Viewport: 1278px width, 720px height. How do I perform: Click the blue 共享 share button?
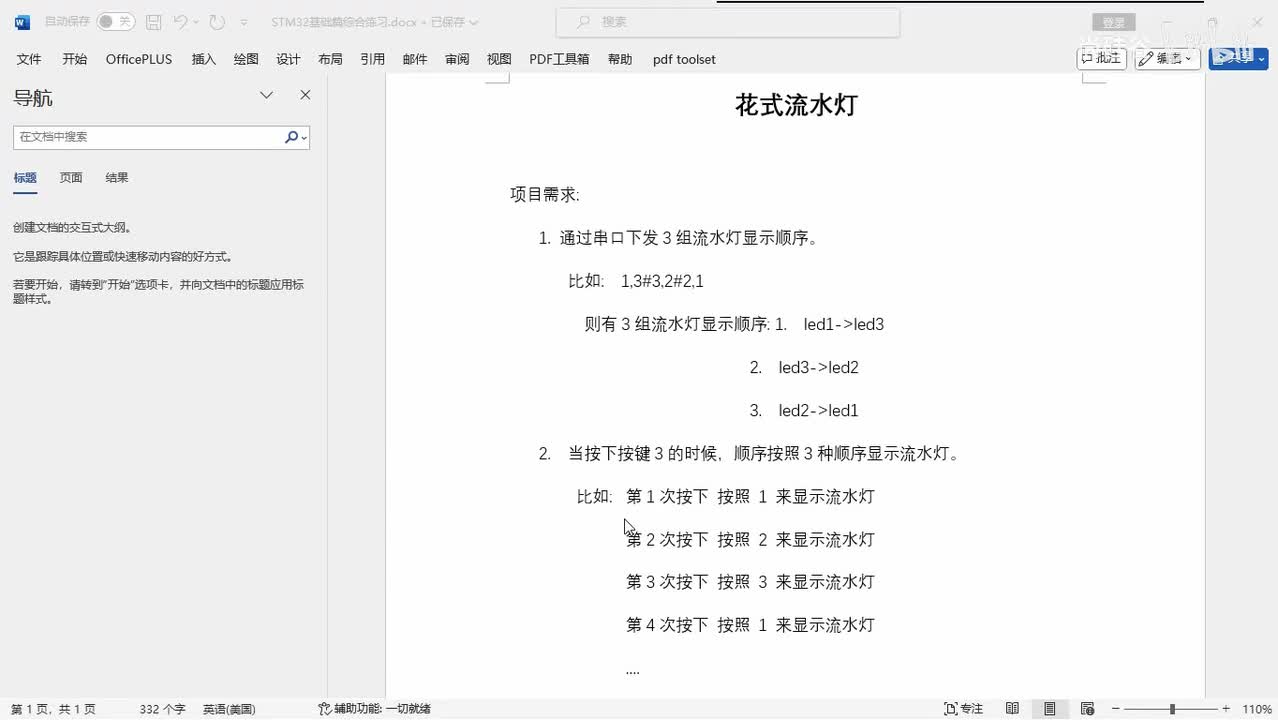click(x=1238, y=58)
